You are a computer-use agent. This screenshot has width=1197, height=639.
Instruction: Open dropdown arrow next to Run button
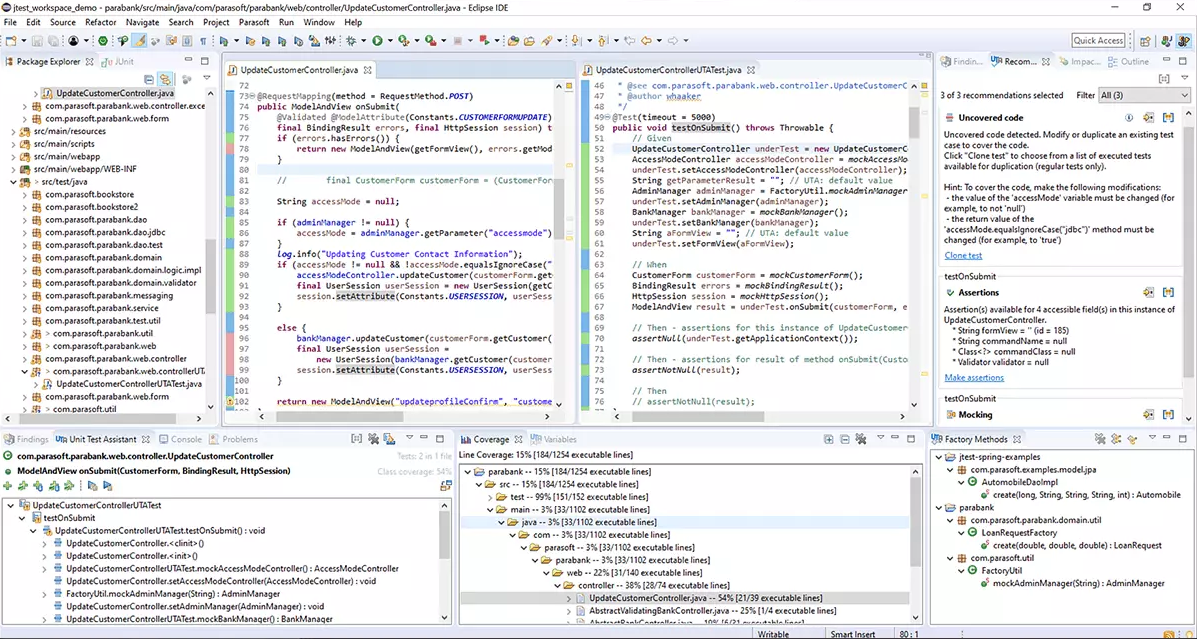[390, 40]
